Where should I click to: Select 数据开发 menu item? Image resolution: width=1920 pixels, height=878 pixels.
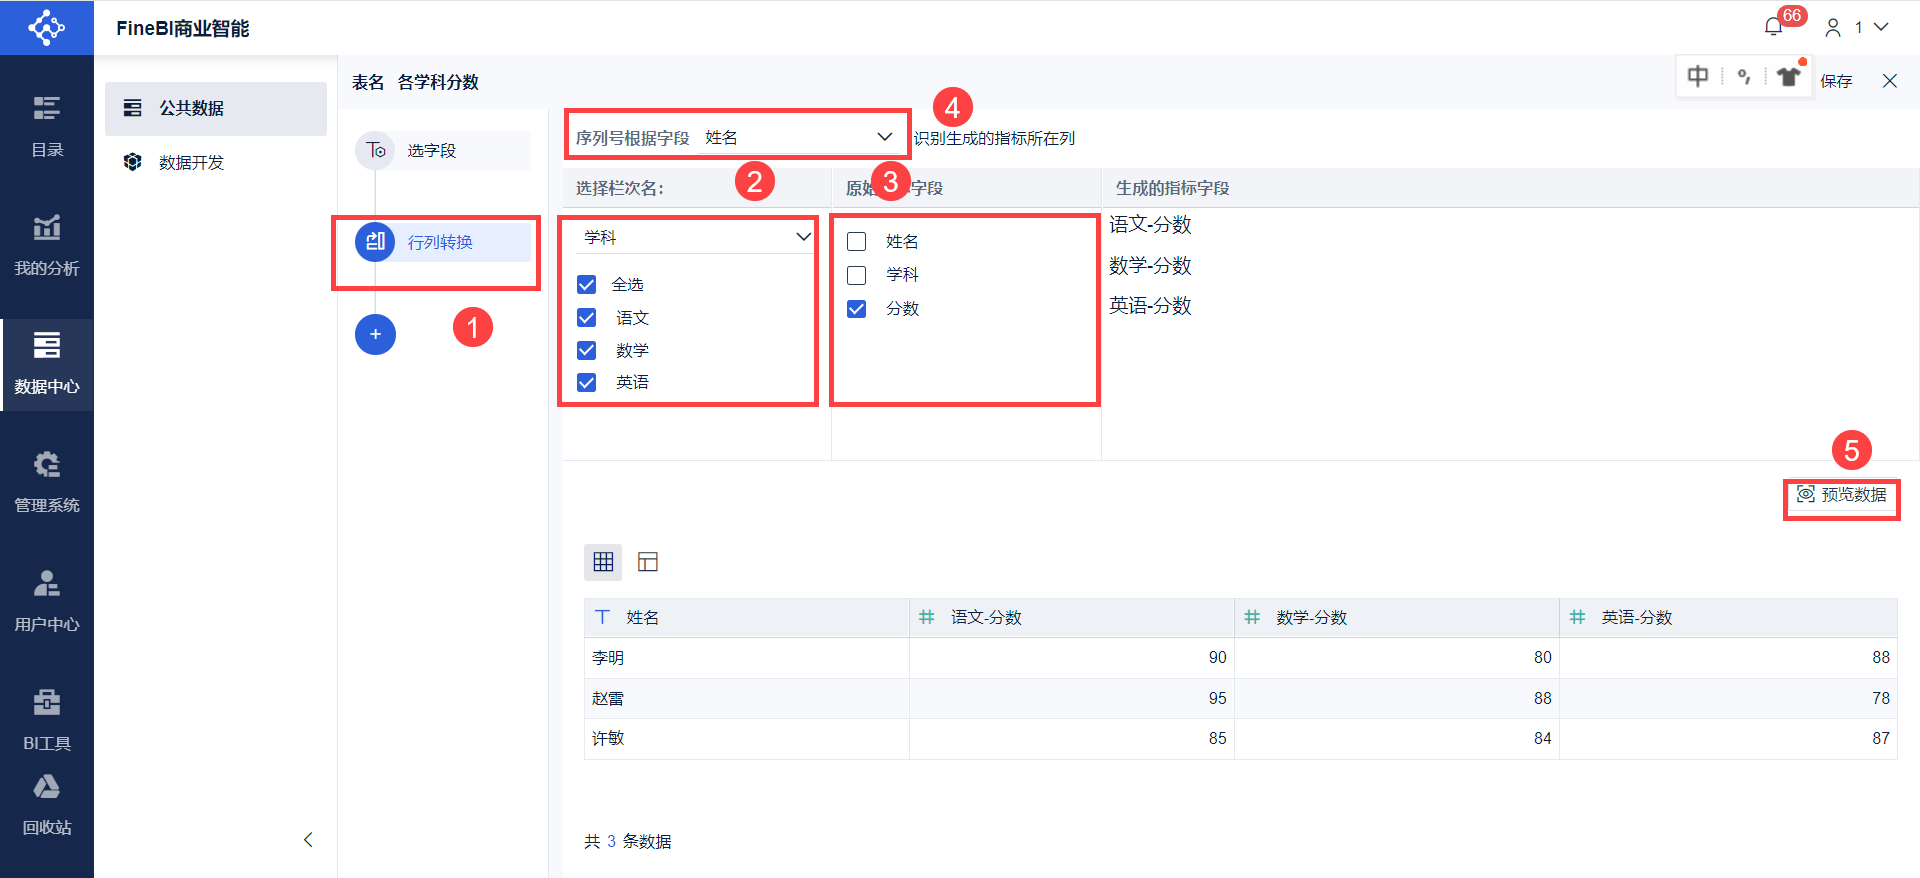(x=191, y=162)
